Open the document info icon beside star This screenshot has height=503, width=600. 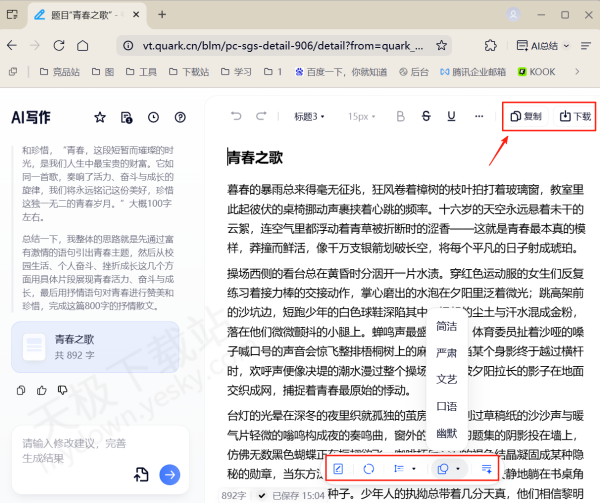pyautogui.click(x=127, y=117)
